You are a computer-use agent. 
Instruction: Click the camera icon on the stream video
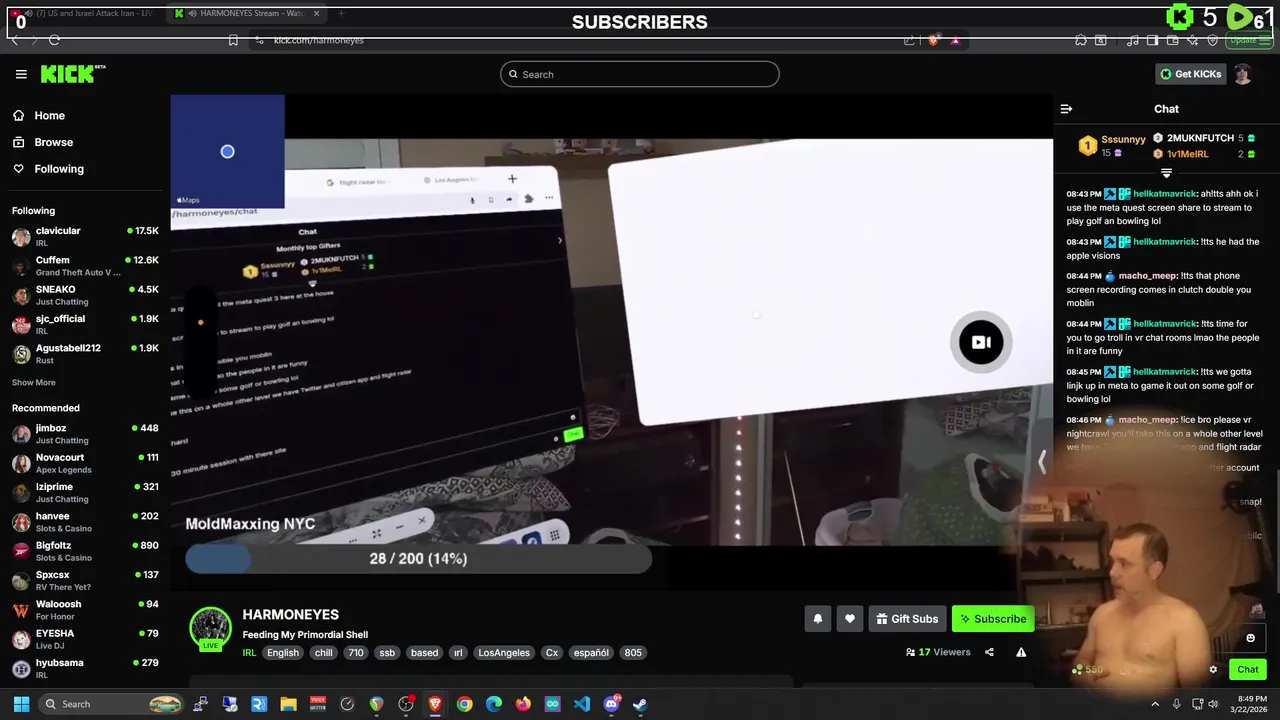click(981, 343)
